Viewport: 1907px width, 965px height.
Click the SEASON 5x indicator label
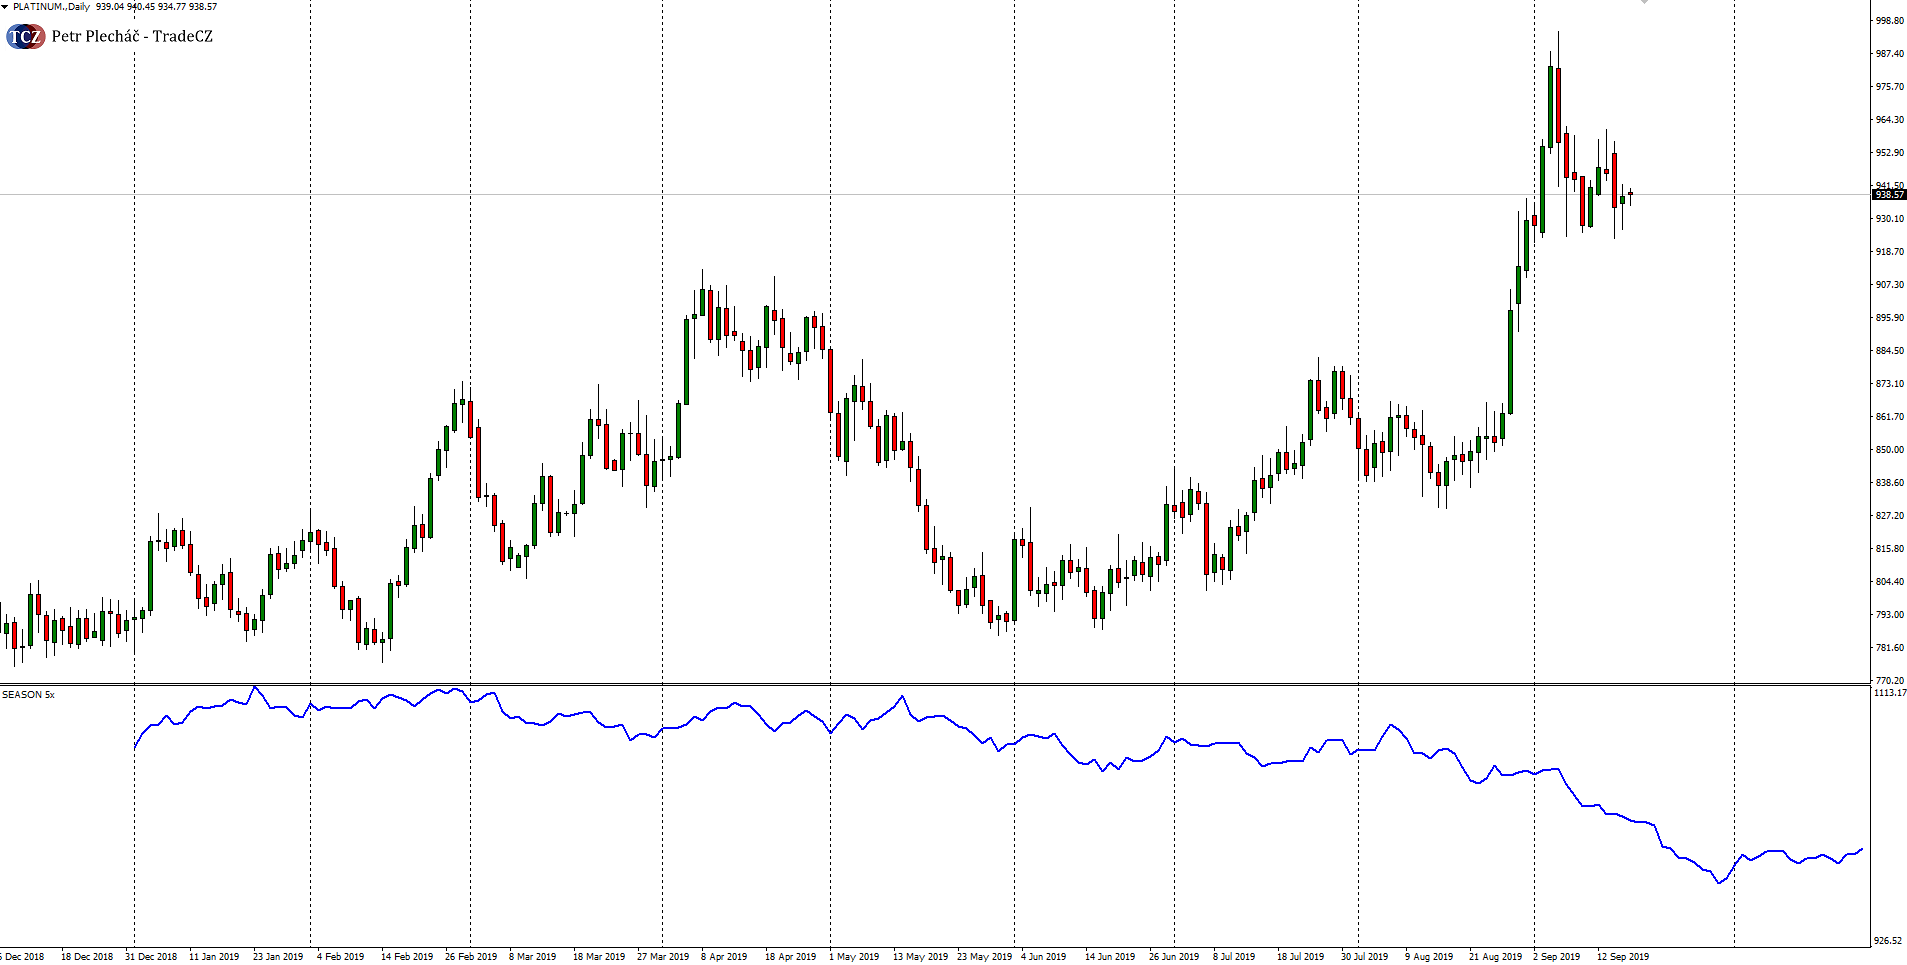[29, 694]
